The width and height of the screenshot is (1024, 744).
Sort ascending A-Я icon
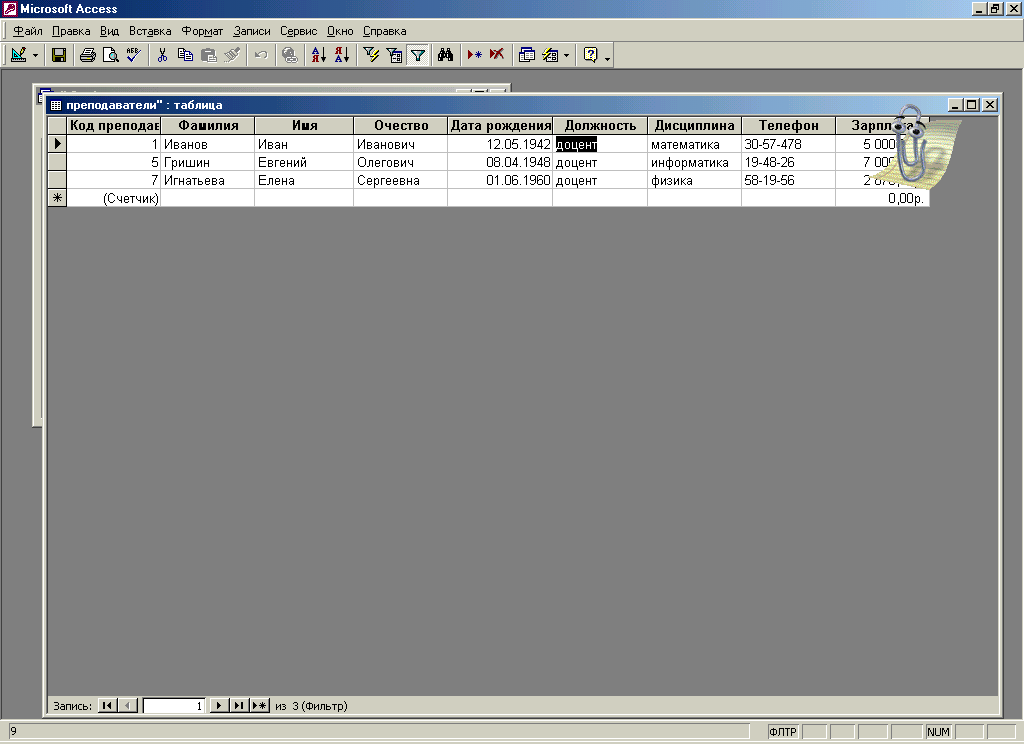coord(318,55)
